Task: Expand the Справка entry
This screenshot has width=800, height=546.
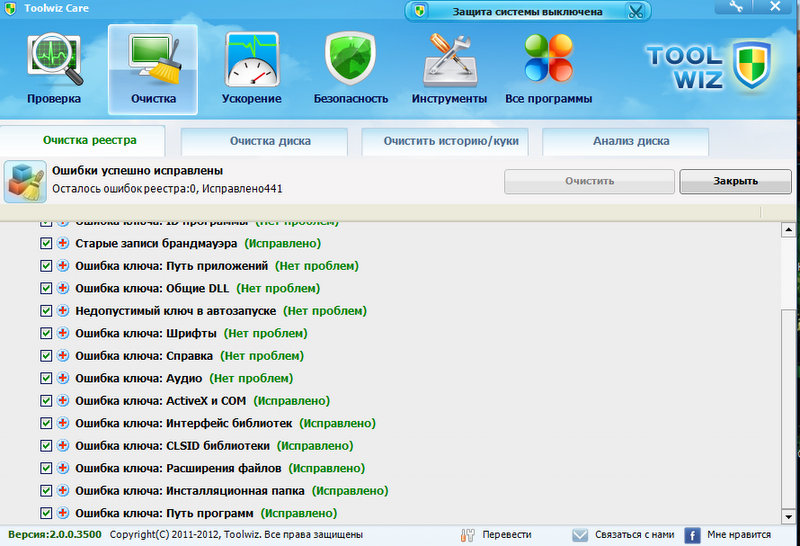Action: 63,355
